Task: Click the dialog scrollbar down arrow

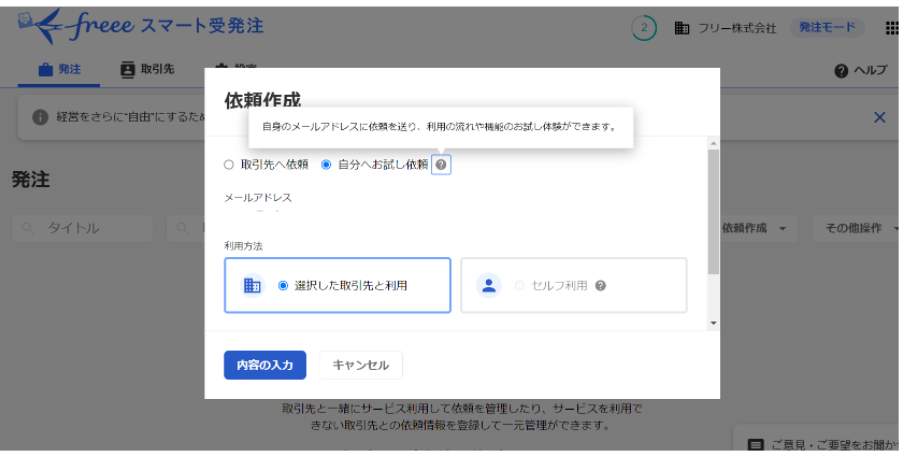Action: (x=713, y=323)
